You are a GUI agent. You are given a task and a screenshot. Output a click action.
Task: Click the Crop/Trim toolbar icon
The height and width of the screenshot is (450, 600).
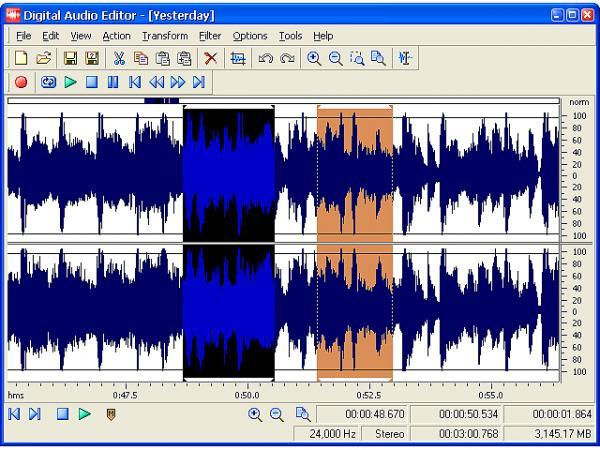238,59
